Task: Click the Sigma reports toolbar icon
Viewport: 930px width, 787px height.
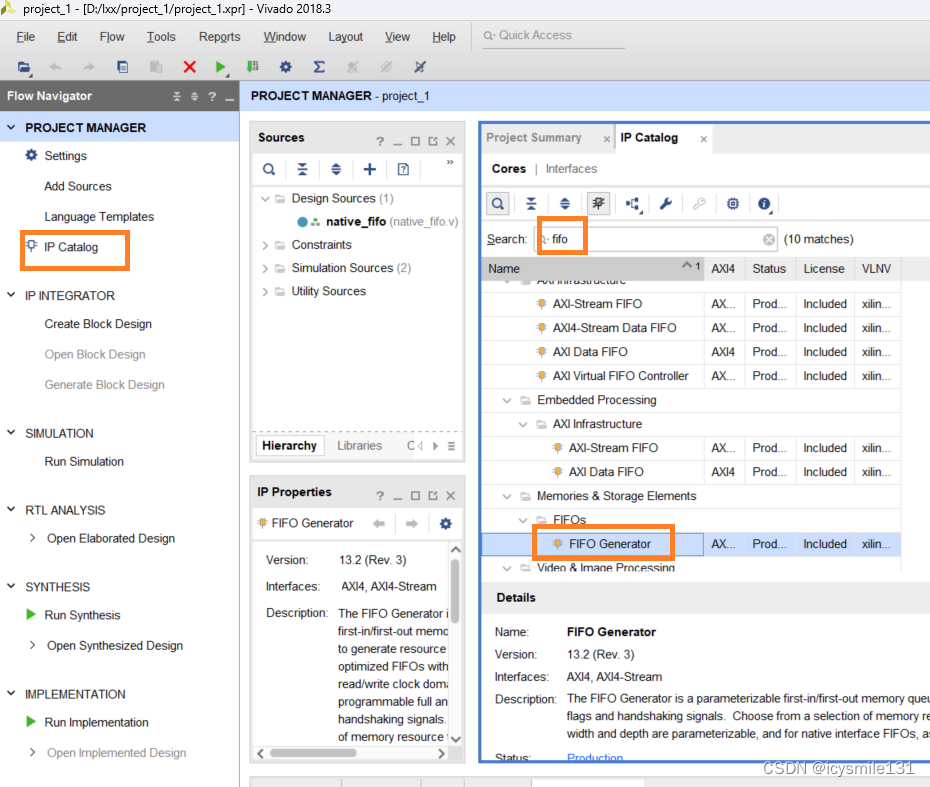Action: pyautogui.click(x=319, y=67)
